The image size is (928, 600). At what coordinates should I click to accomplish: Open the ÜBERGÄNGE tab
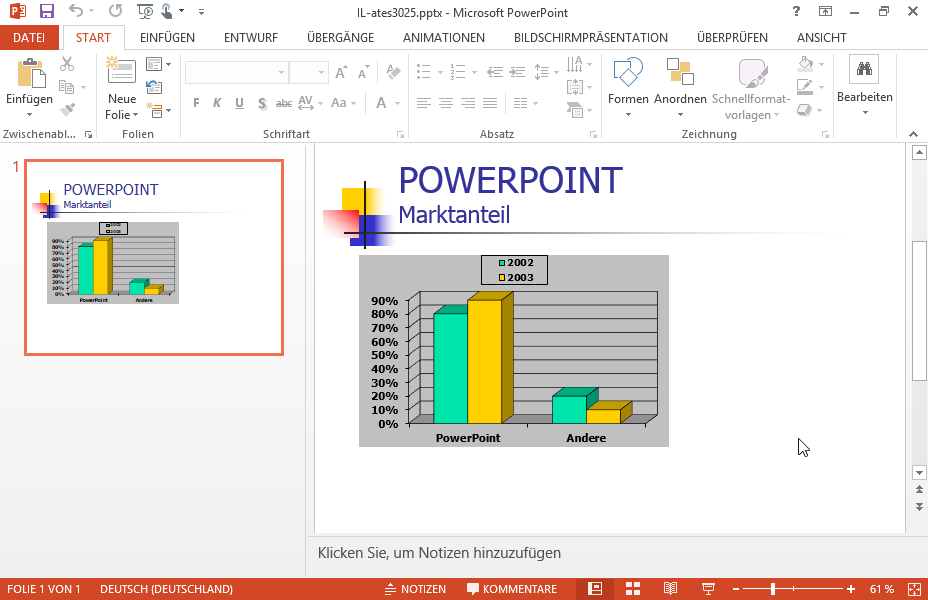coord(340,37)
